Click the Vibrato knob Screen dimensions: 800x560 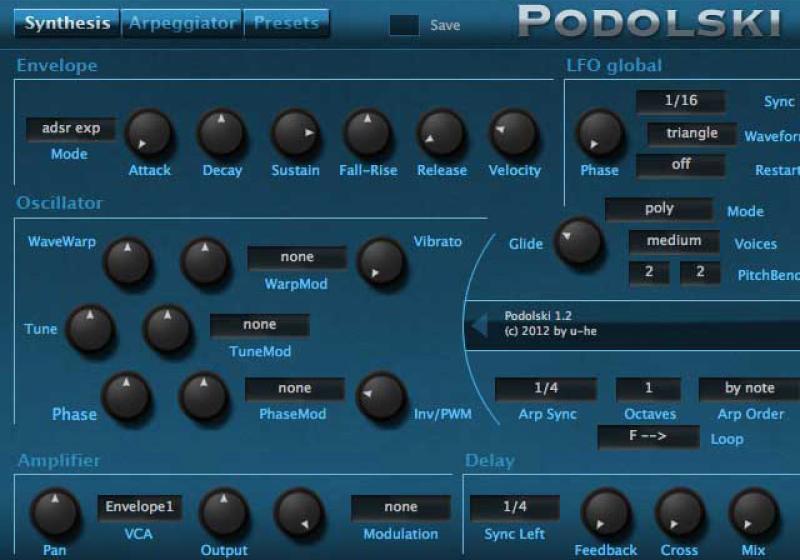(x=382, y=262)
